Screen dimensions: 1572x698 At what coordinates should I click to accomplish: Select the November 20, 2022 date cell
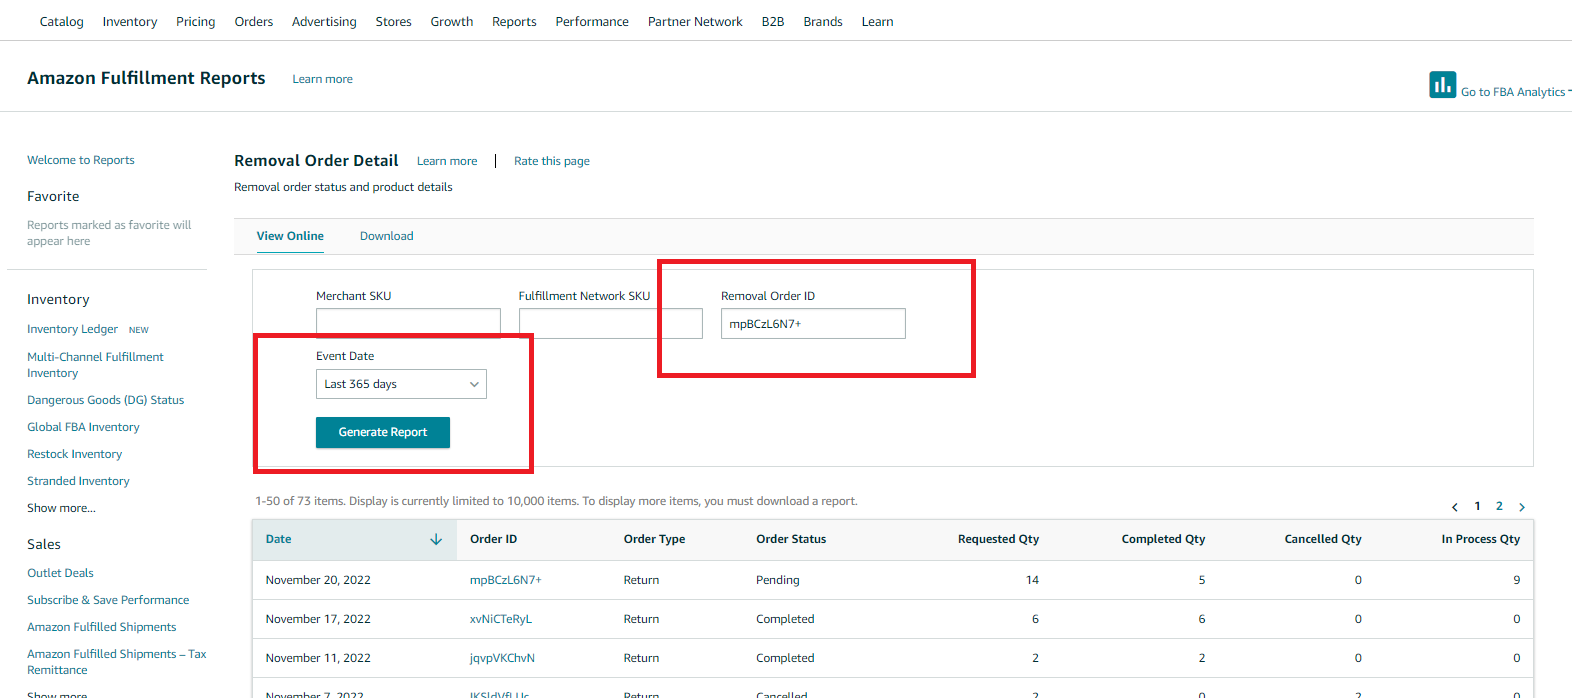[318, 580]
